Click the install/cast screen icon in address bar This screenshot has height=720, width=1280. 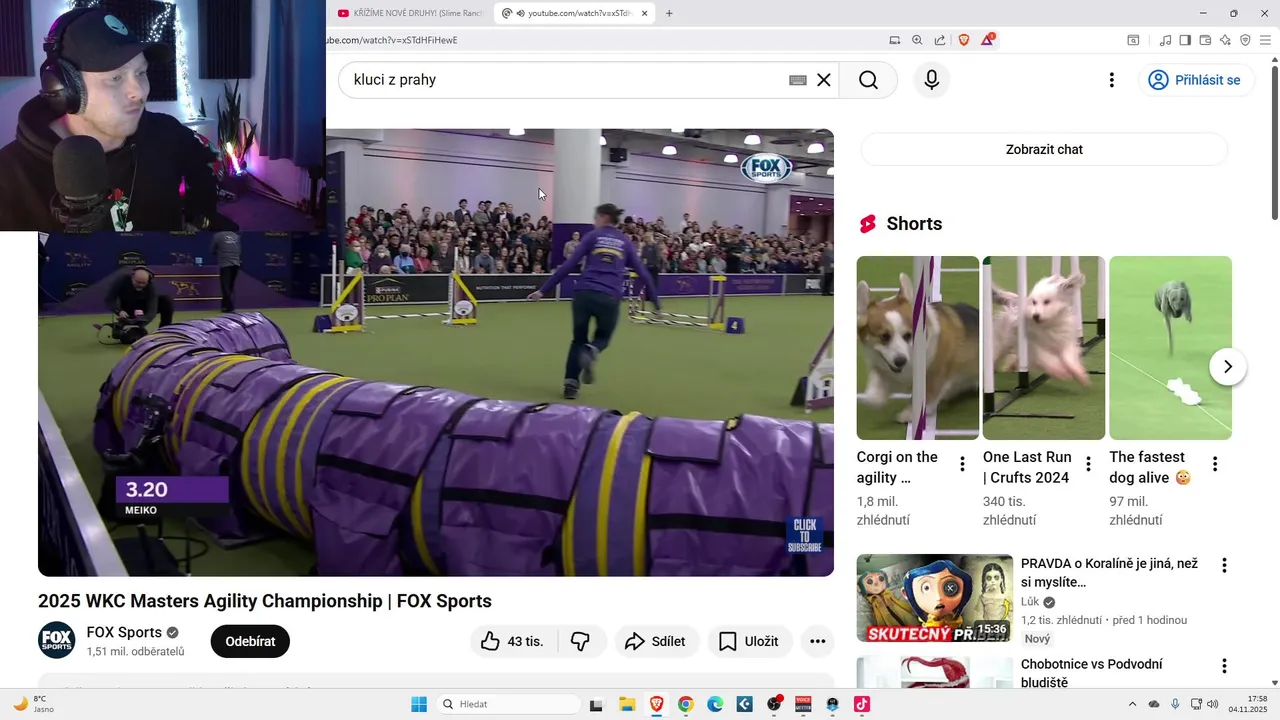[x=895, y=40]
